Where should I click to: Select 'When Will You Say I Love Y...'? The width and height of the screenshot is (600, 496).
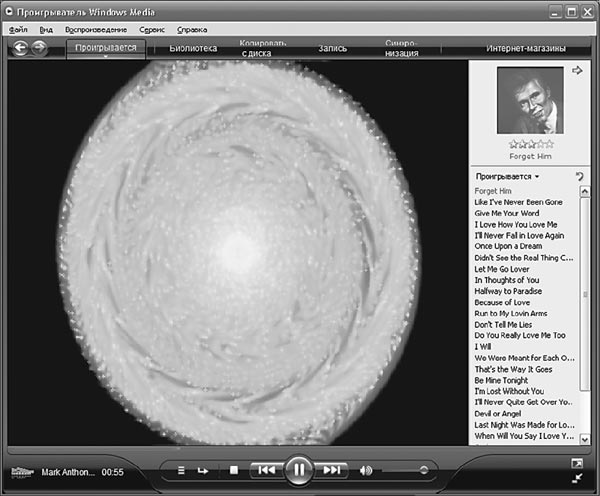coord(524,436)
